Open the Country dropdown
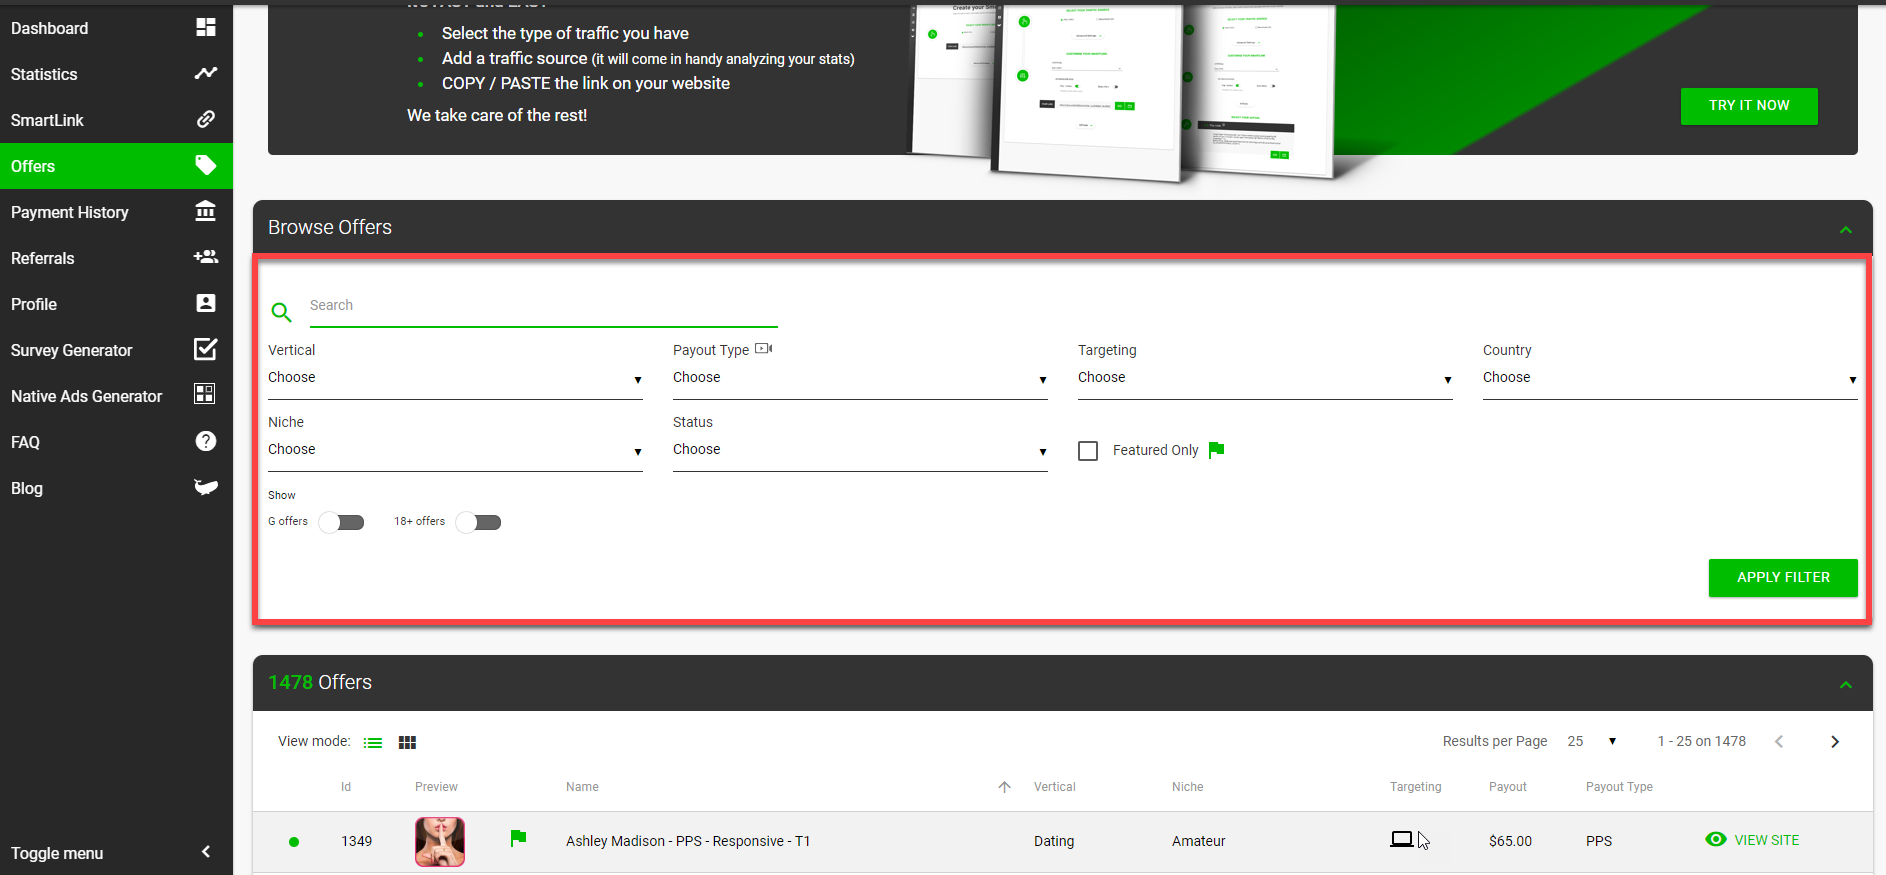Viewport: 1886px width, 875px height. coord(1670,378)
